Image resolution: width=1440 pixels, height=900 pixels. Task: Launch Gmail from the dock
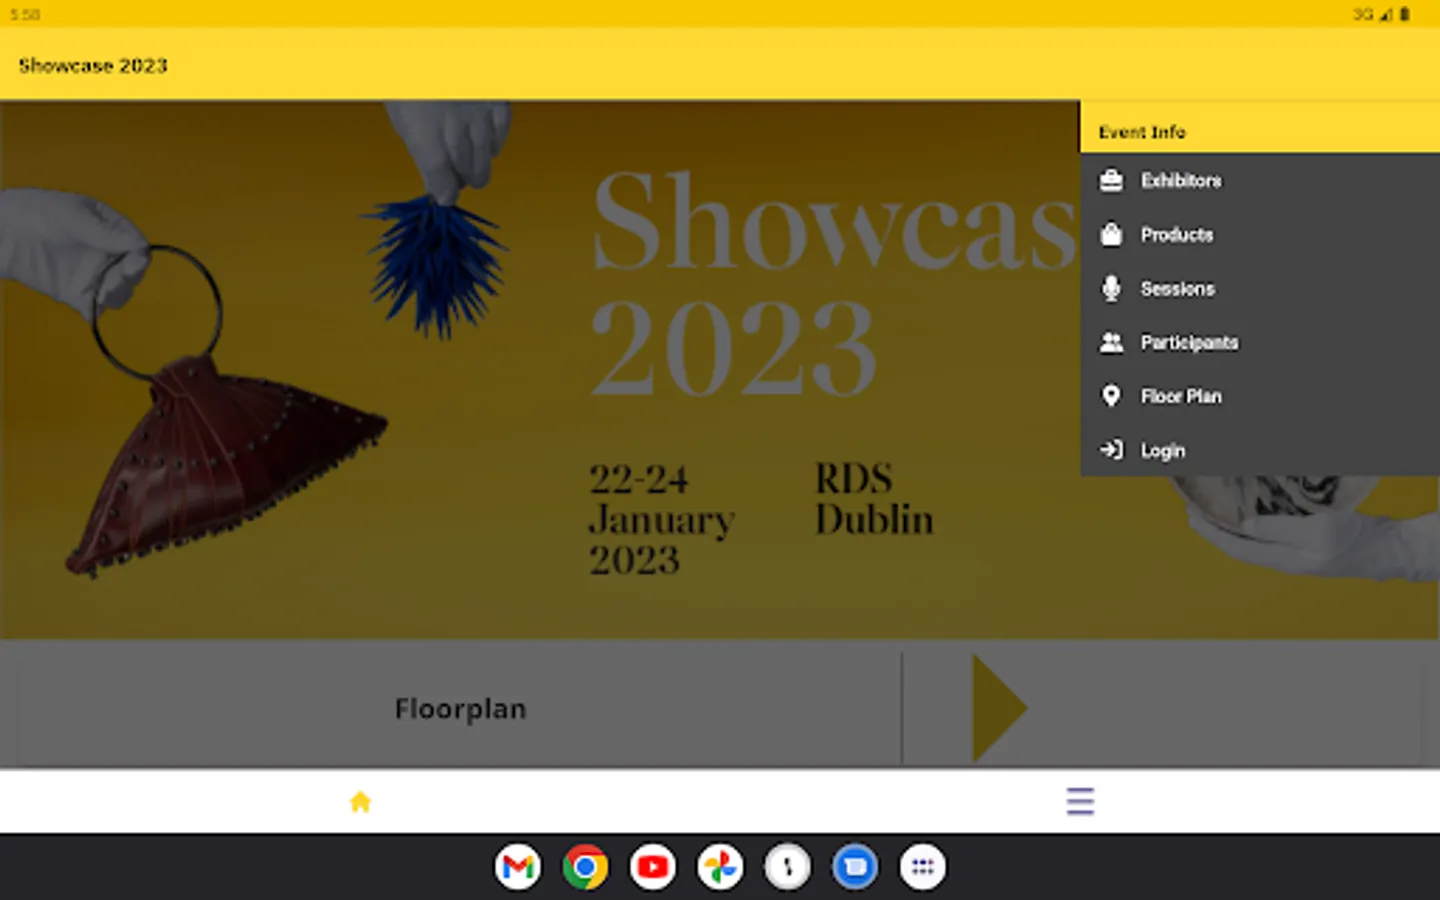tap(518, 867)
